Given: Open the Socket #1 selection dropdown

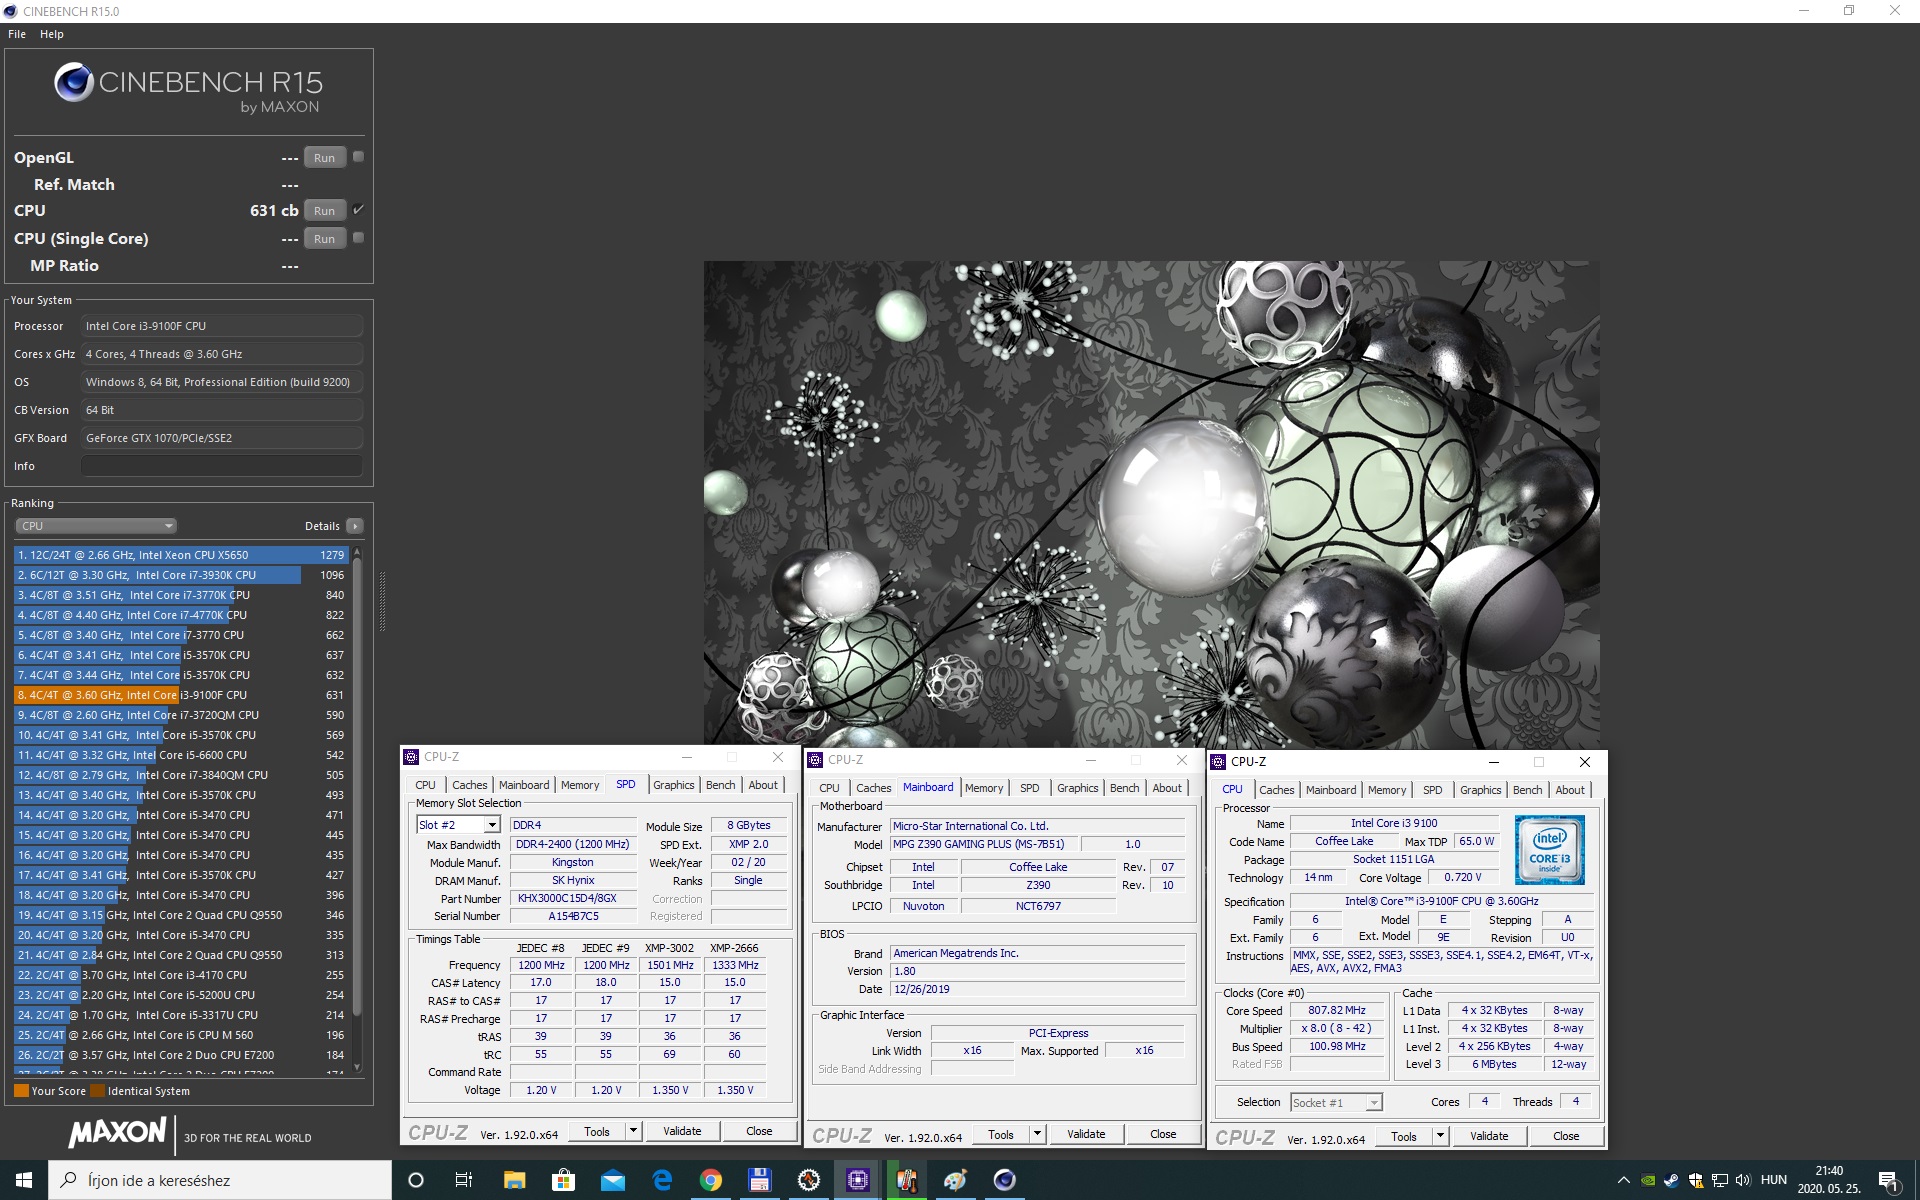Looking at the screenshot, I should tap(1336, 1102).
